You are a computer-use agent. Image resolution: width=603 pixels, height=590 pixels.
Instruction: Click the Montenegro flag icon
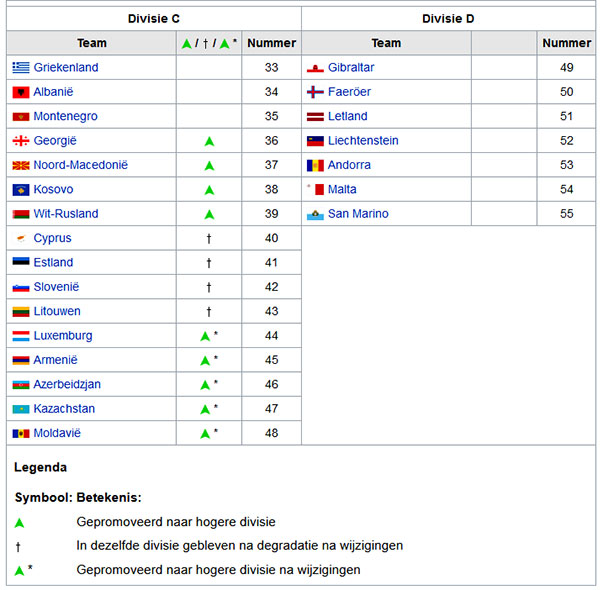21,117
